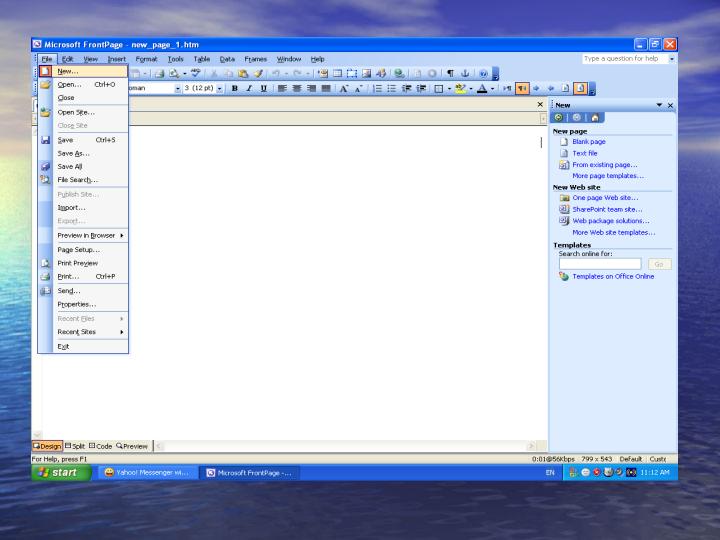Align text right
Image resolution: width=720 pixels, height=540 pixels.
311,88
